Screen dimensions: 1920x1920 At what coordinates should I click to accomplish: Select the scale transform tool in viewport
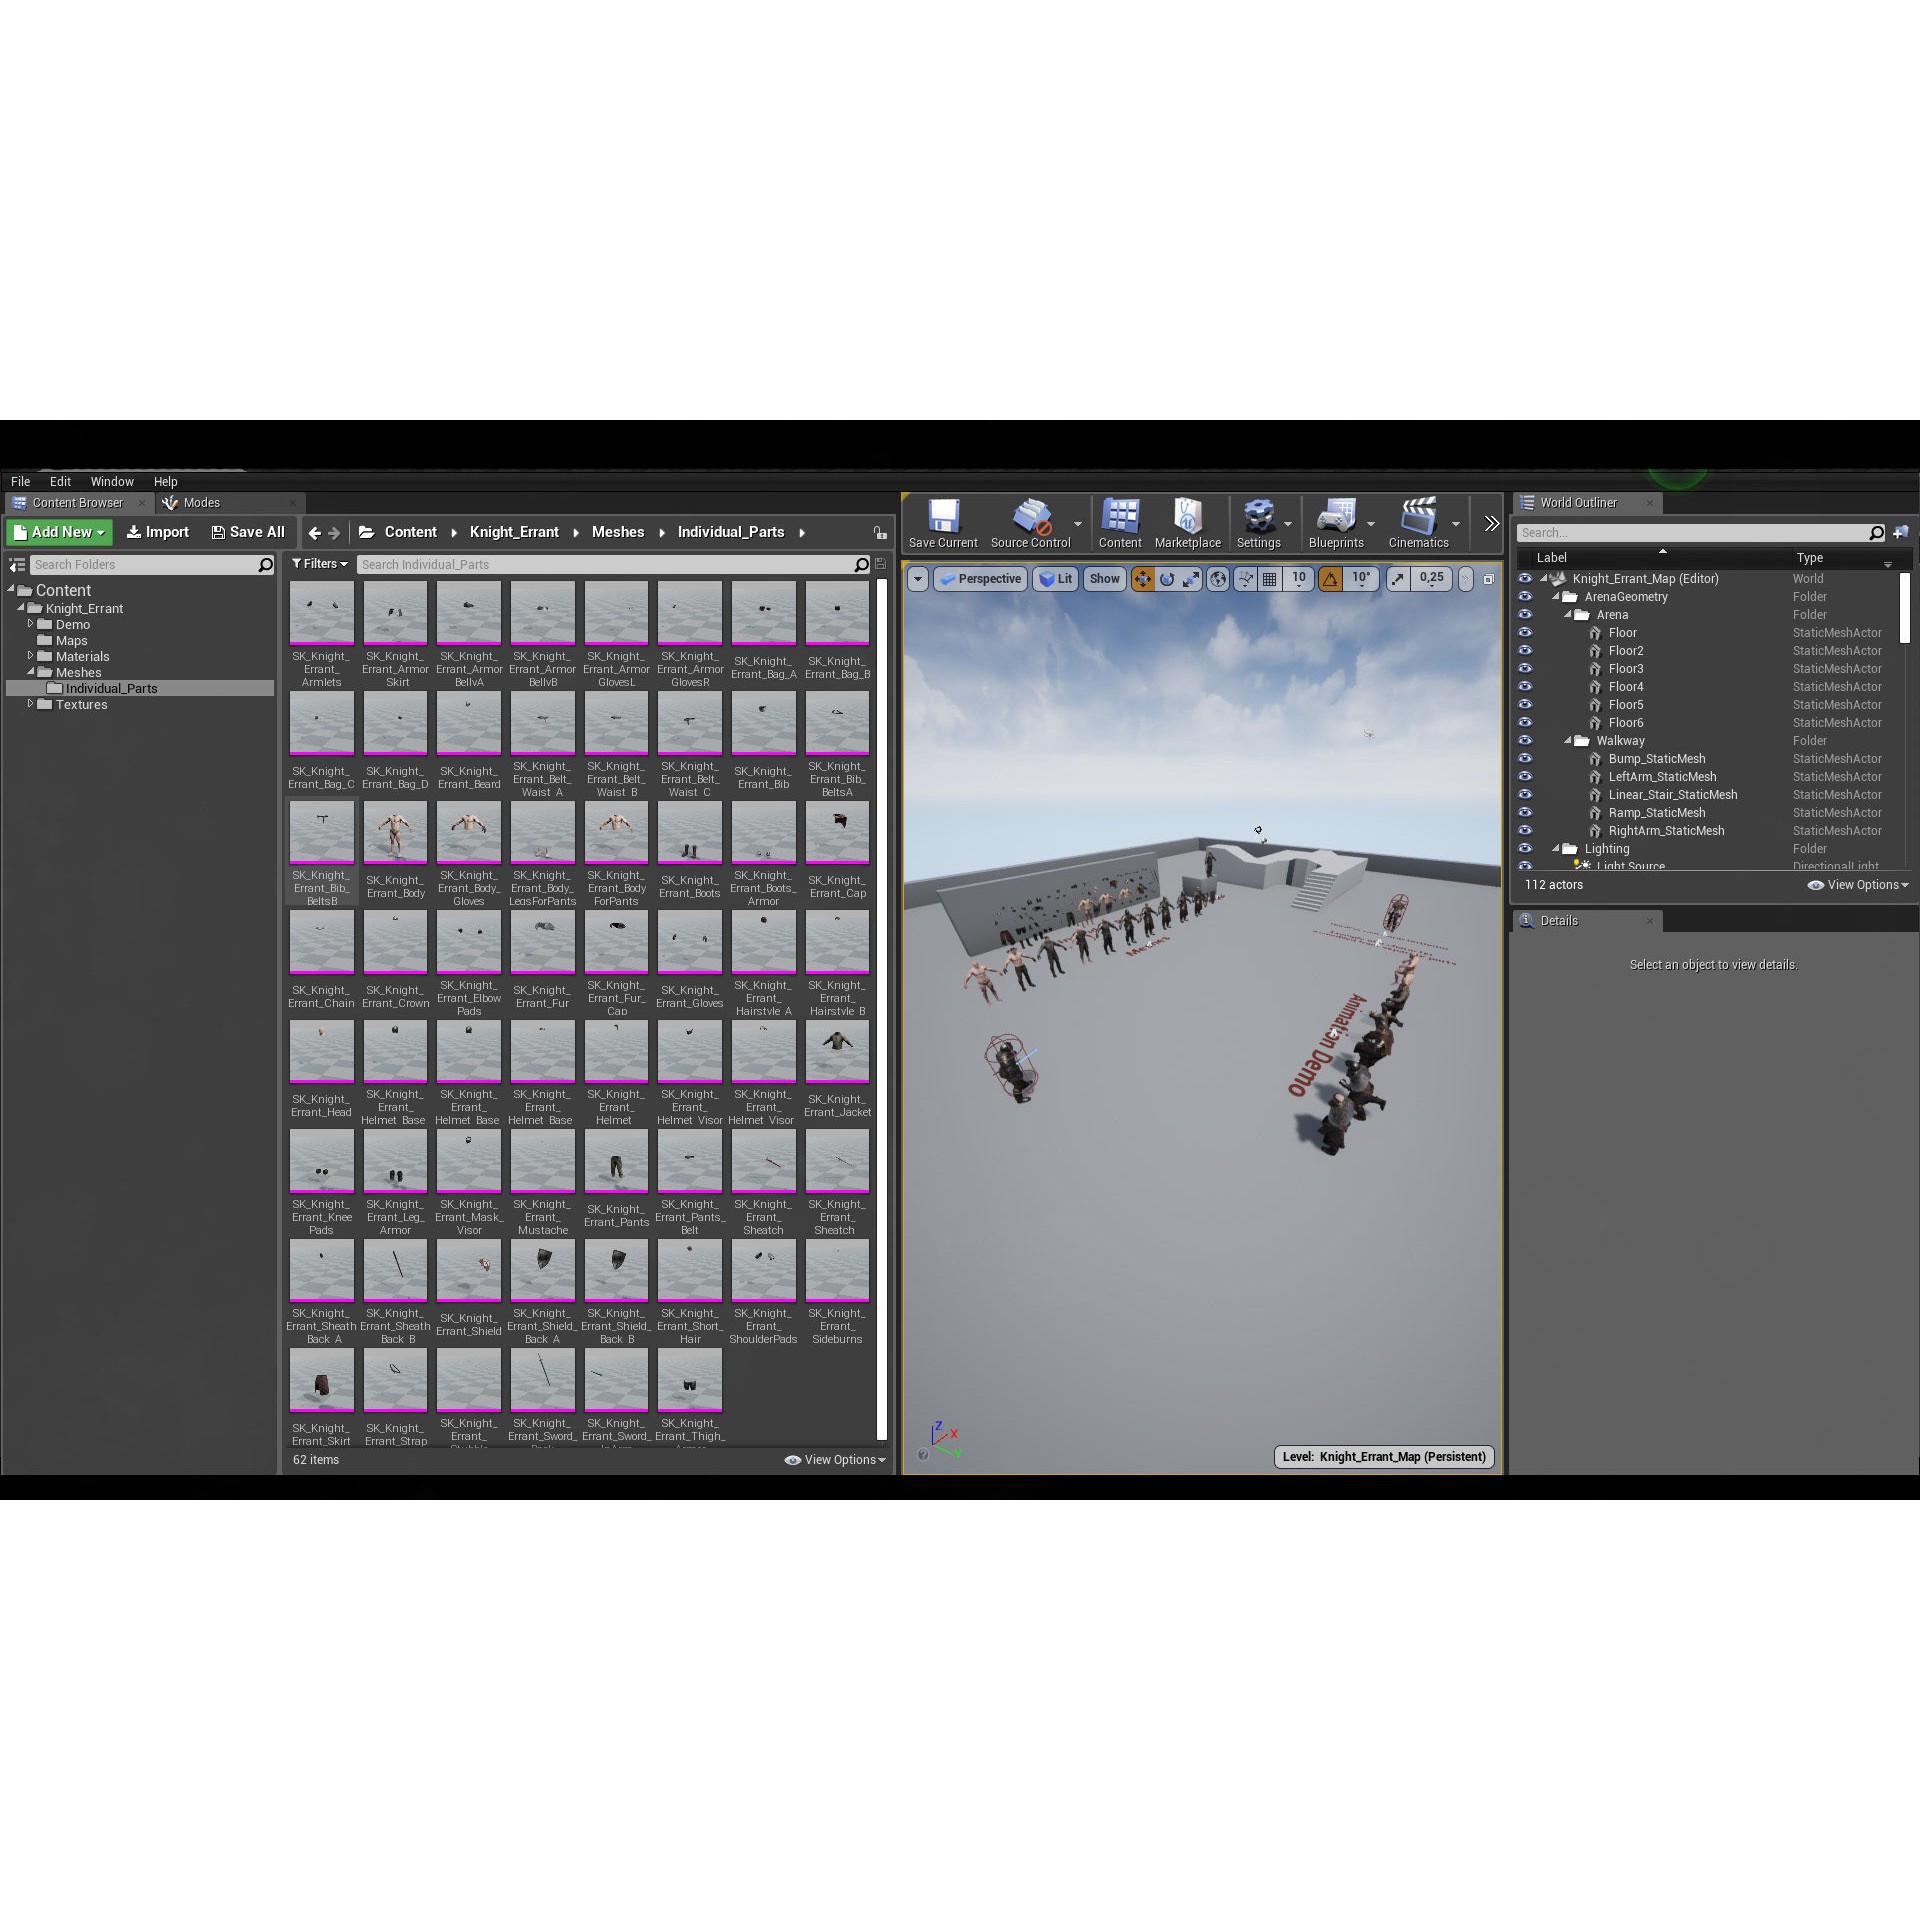coord(1191,579)
